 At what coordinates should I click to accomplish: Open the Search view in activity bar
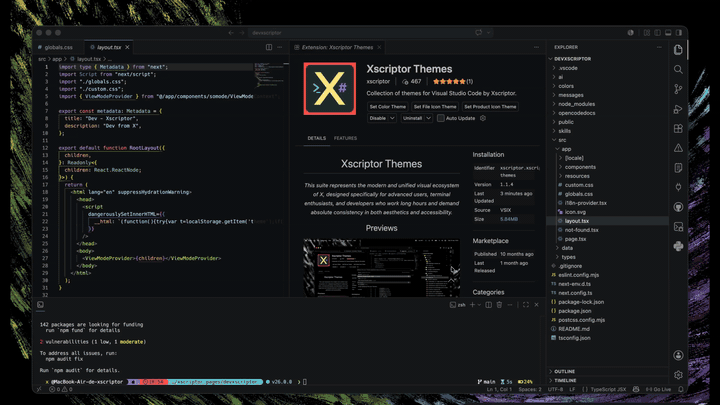678,69
